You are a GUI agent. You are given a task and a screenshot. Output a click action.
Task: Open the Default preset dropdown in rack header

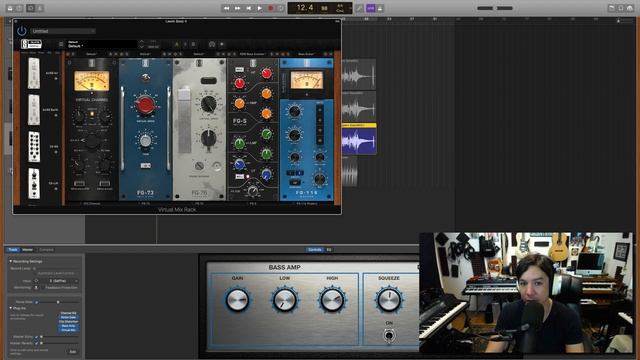(102, 44)
